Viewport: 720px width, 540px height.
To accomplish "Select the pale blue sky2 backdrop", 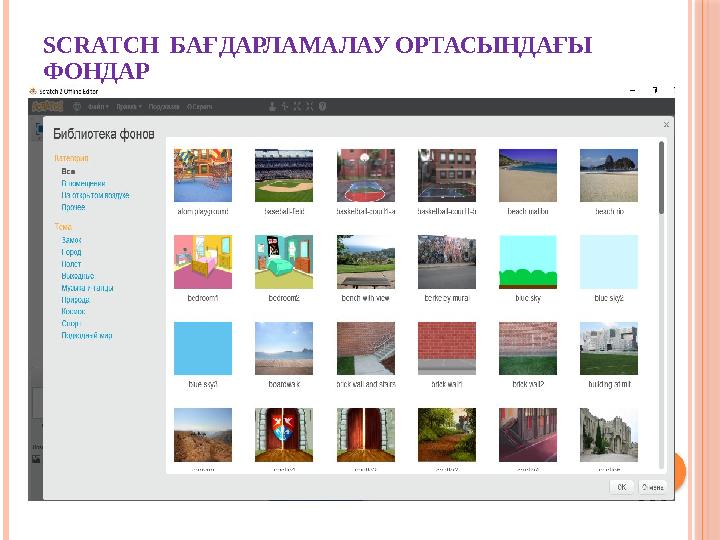I will (x=609, y=262).
